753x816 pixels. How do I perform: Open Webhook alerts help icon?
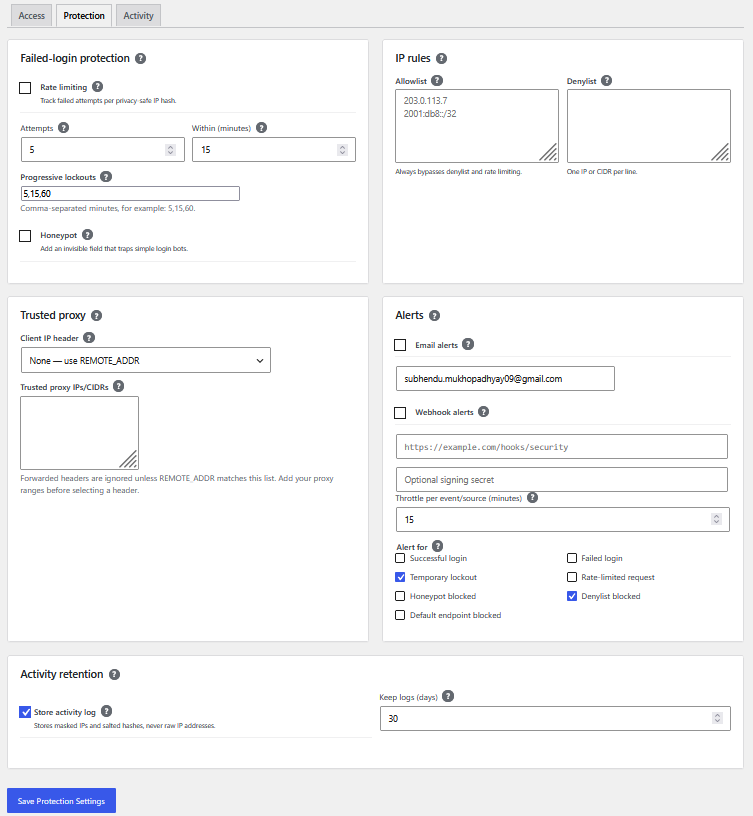pos(483,412)
